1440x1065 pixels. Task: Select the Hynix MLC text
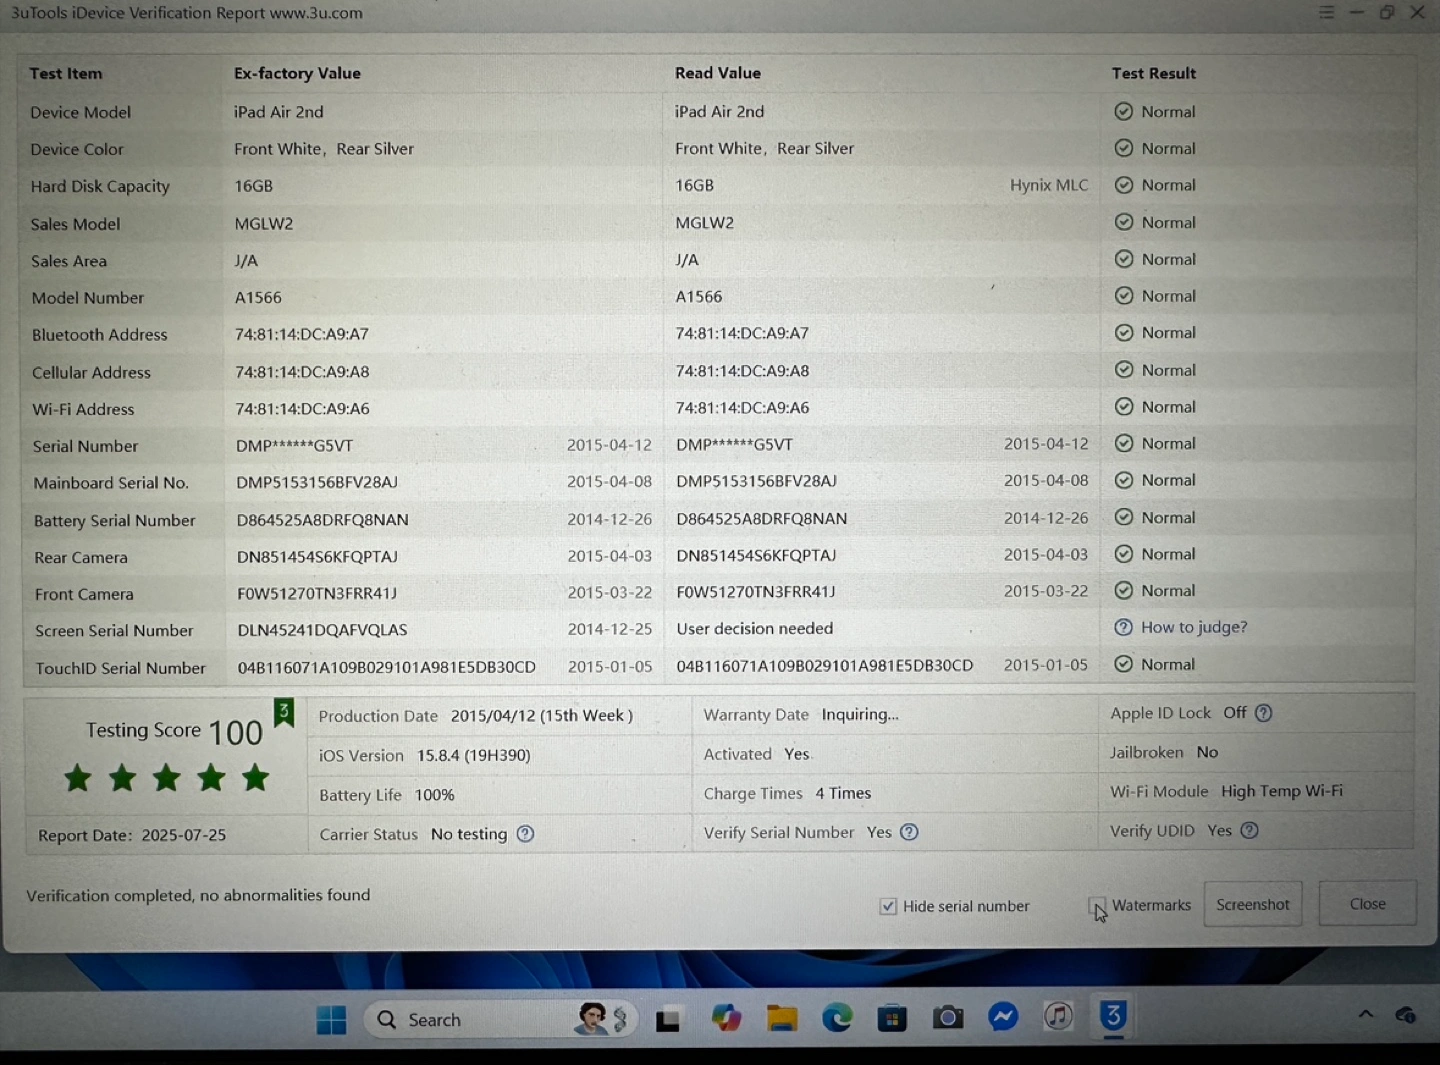click(1048, 185)
